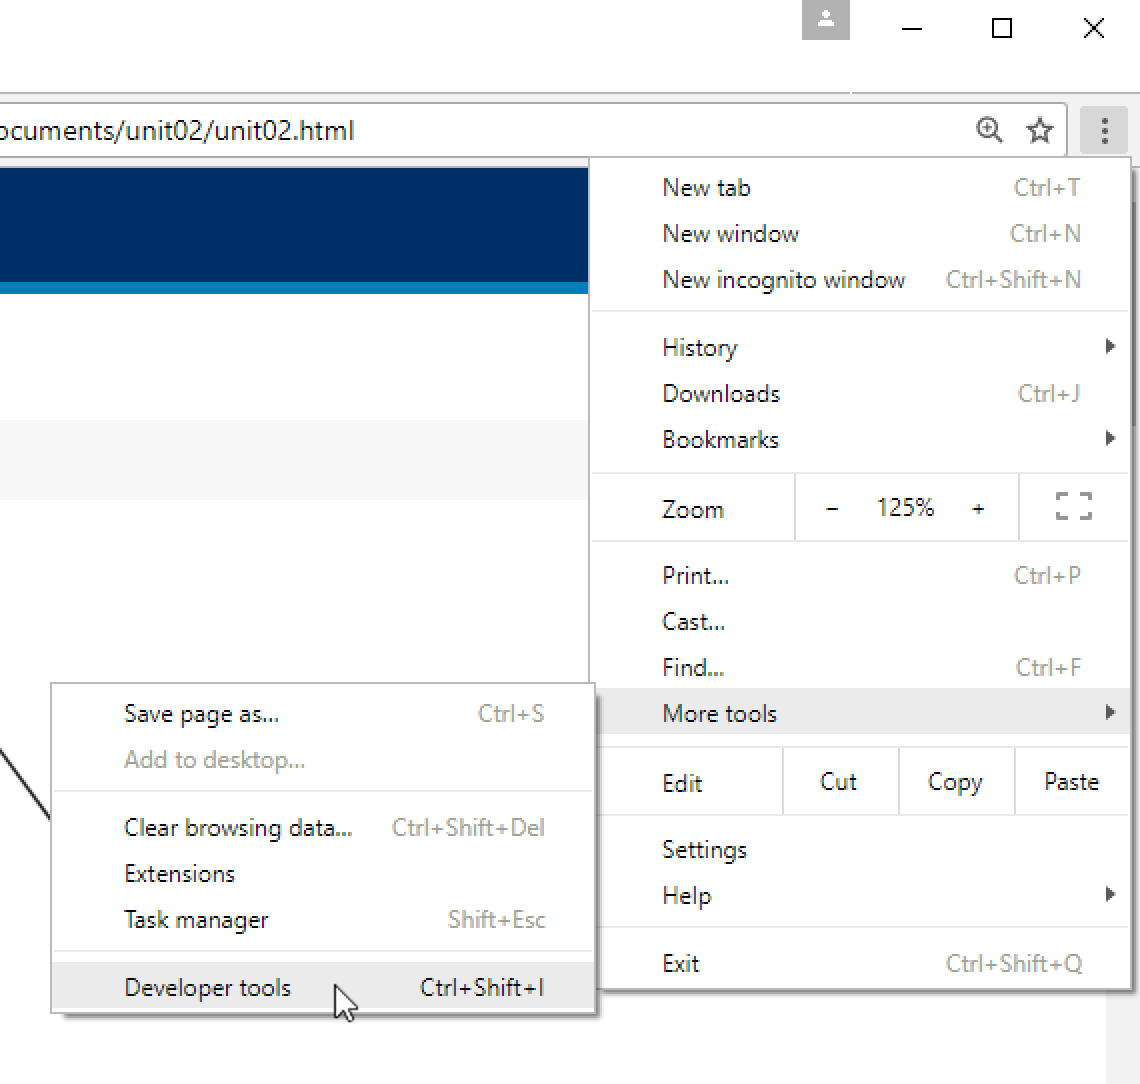Select Developer tools from the submenu

(207, 987)
